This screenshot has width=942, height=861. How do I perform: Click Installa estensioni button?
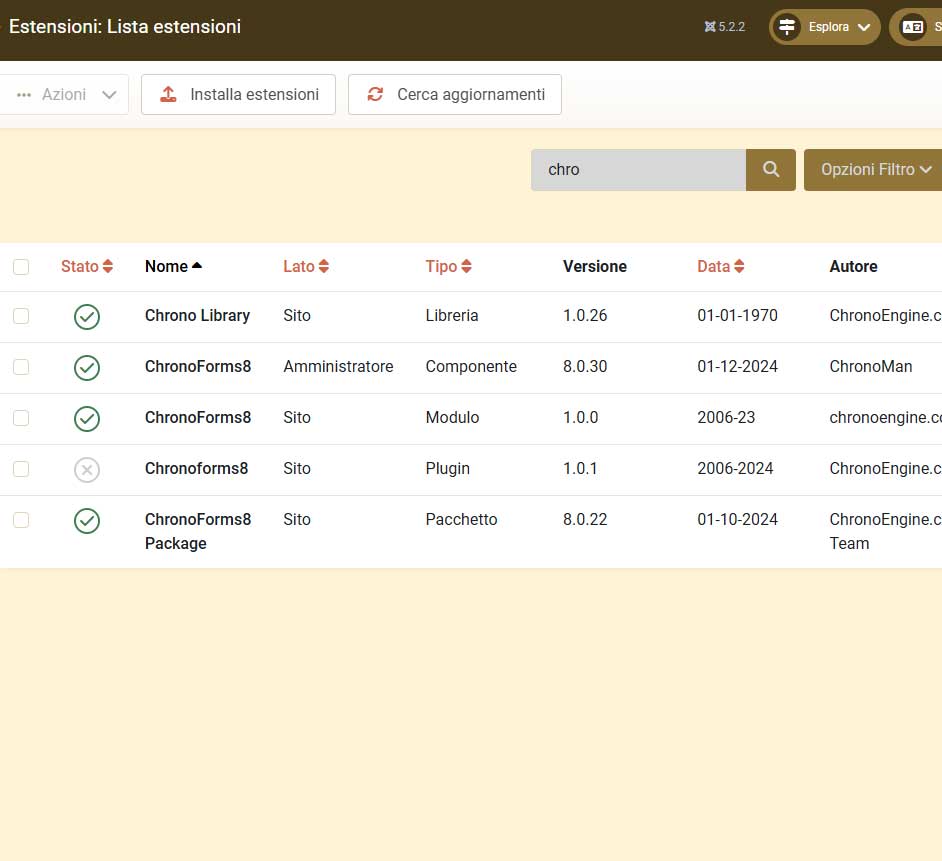pos(238,95)
